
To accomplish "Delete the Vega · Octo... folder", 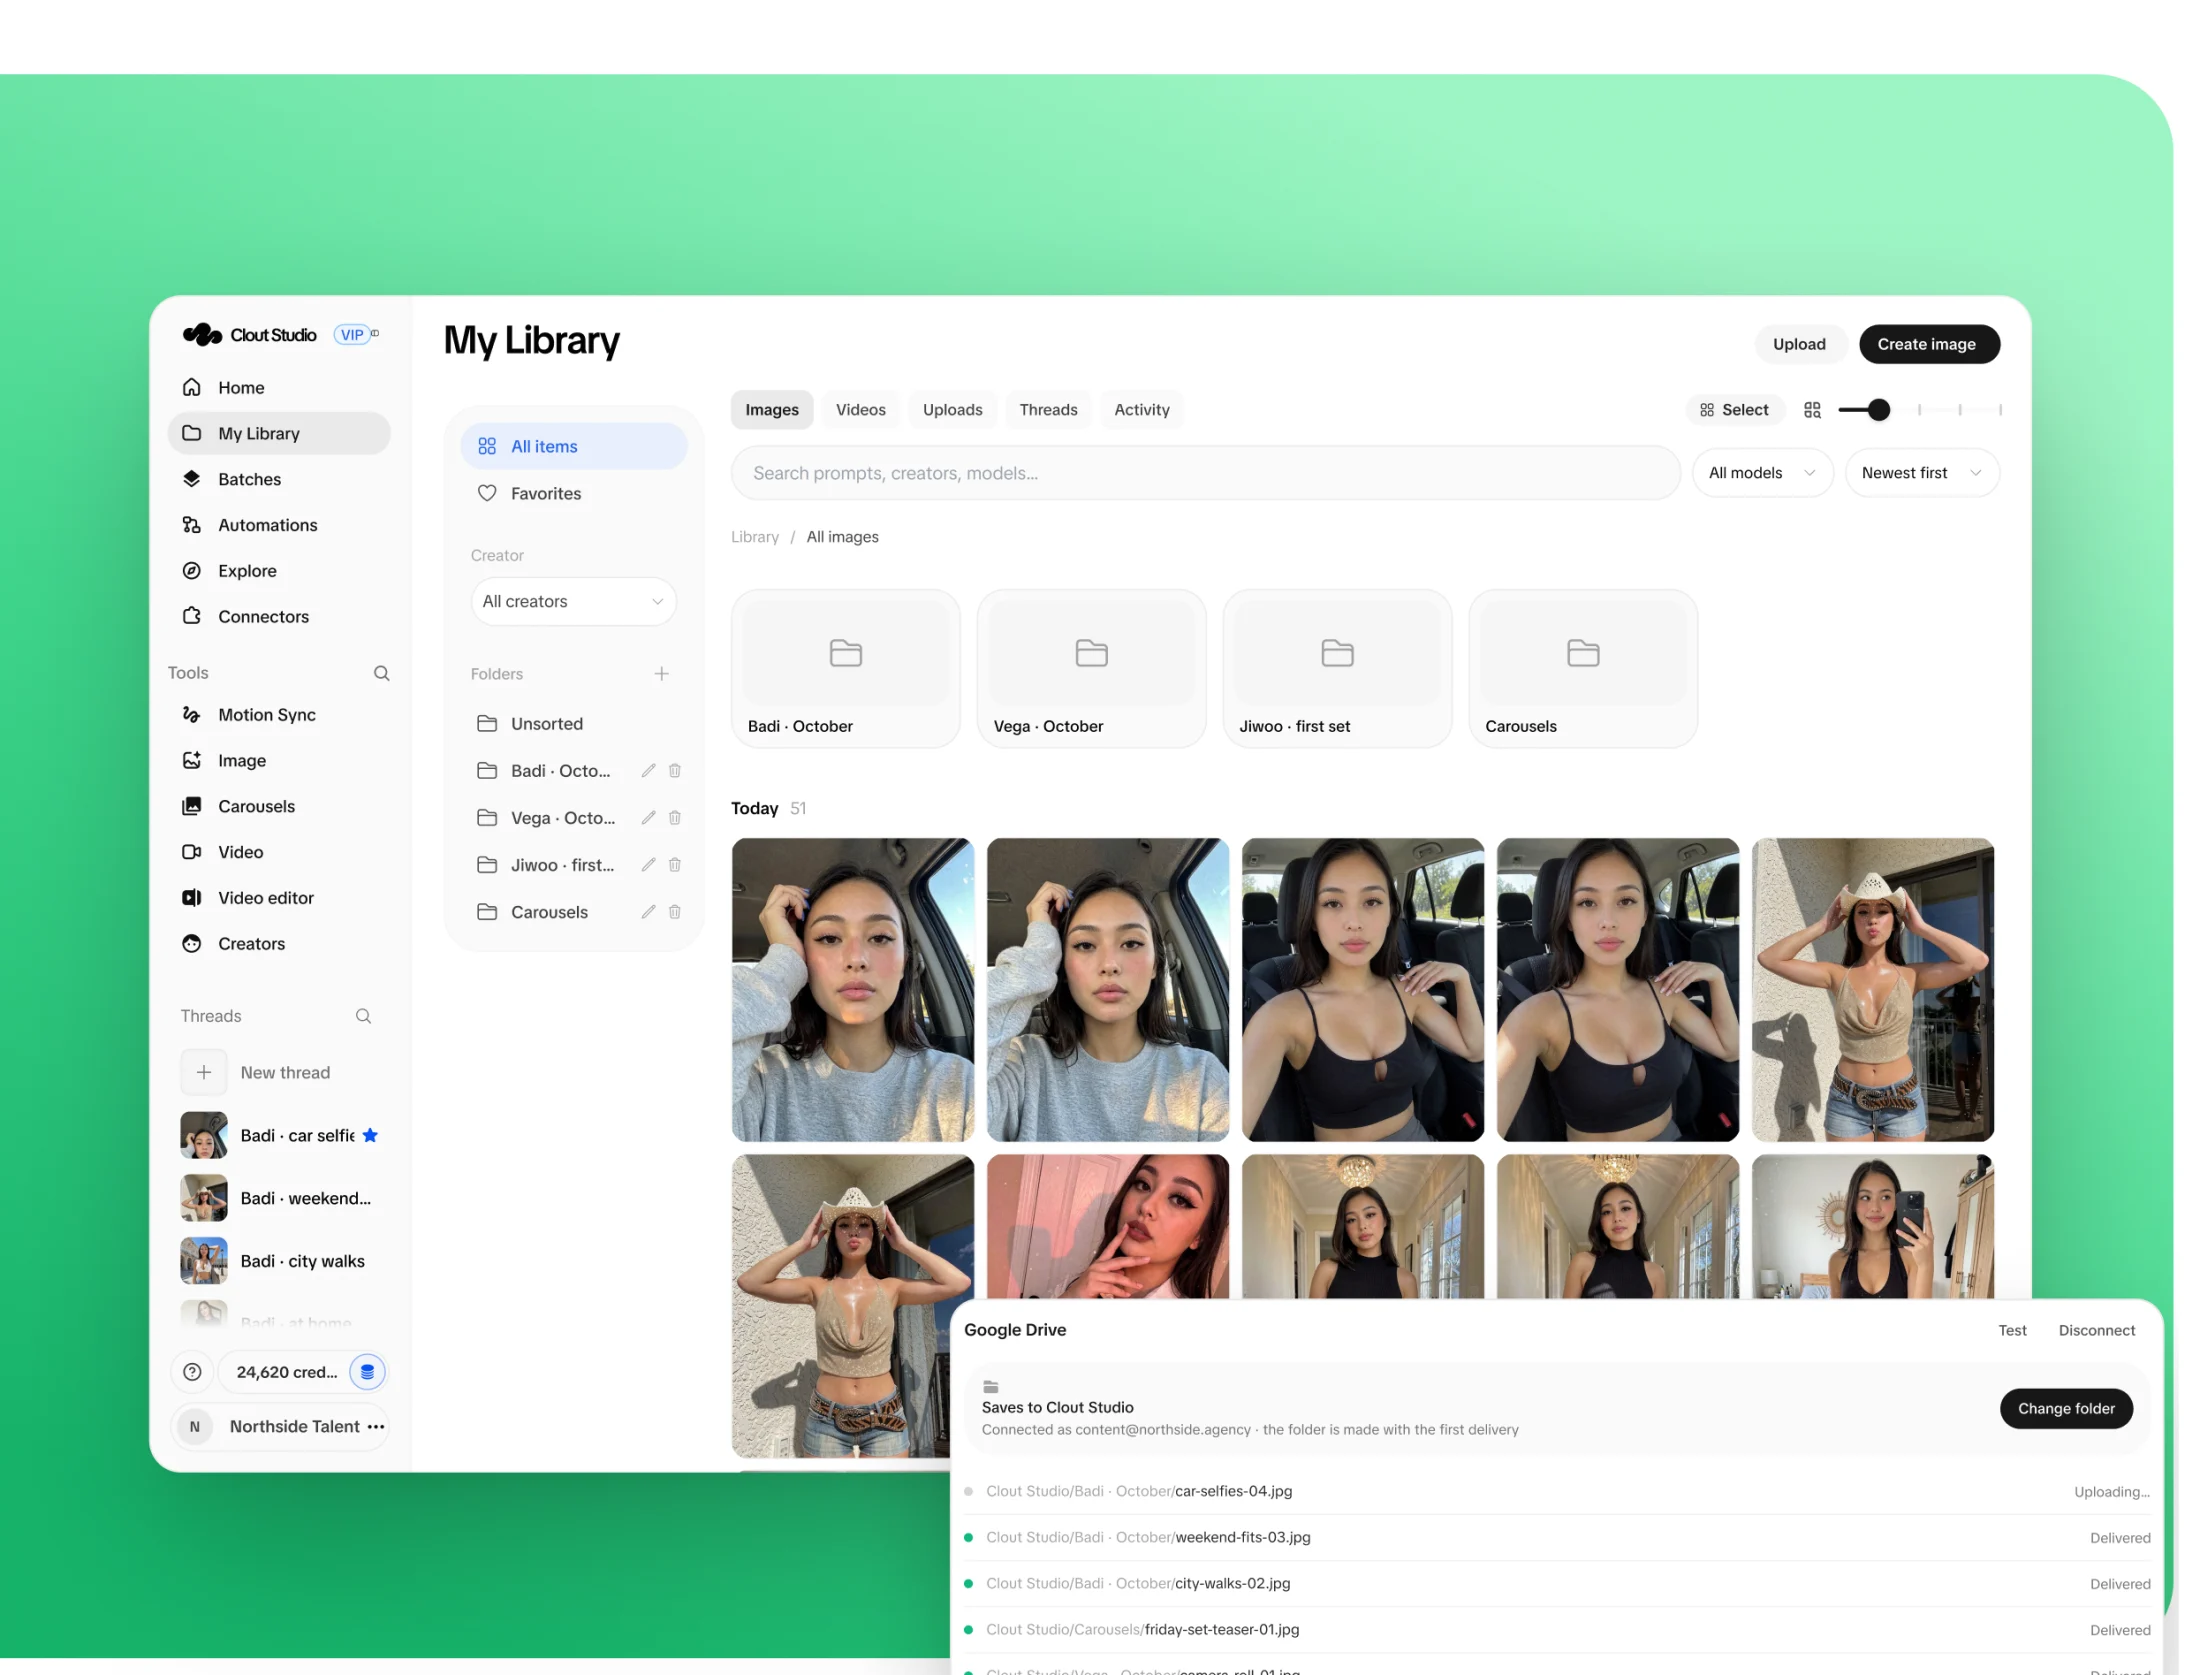I will [675, 819].
